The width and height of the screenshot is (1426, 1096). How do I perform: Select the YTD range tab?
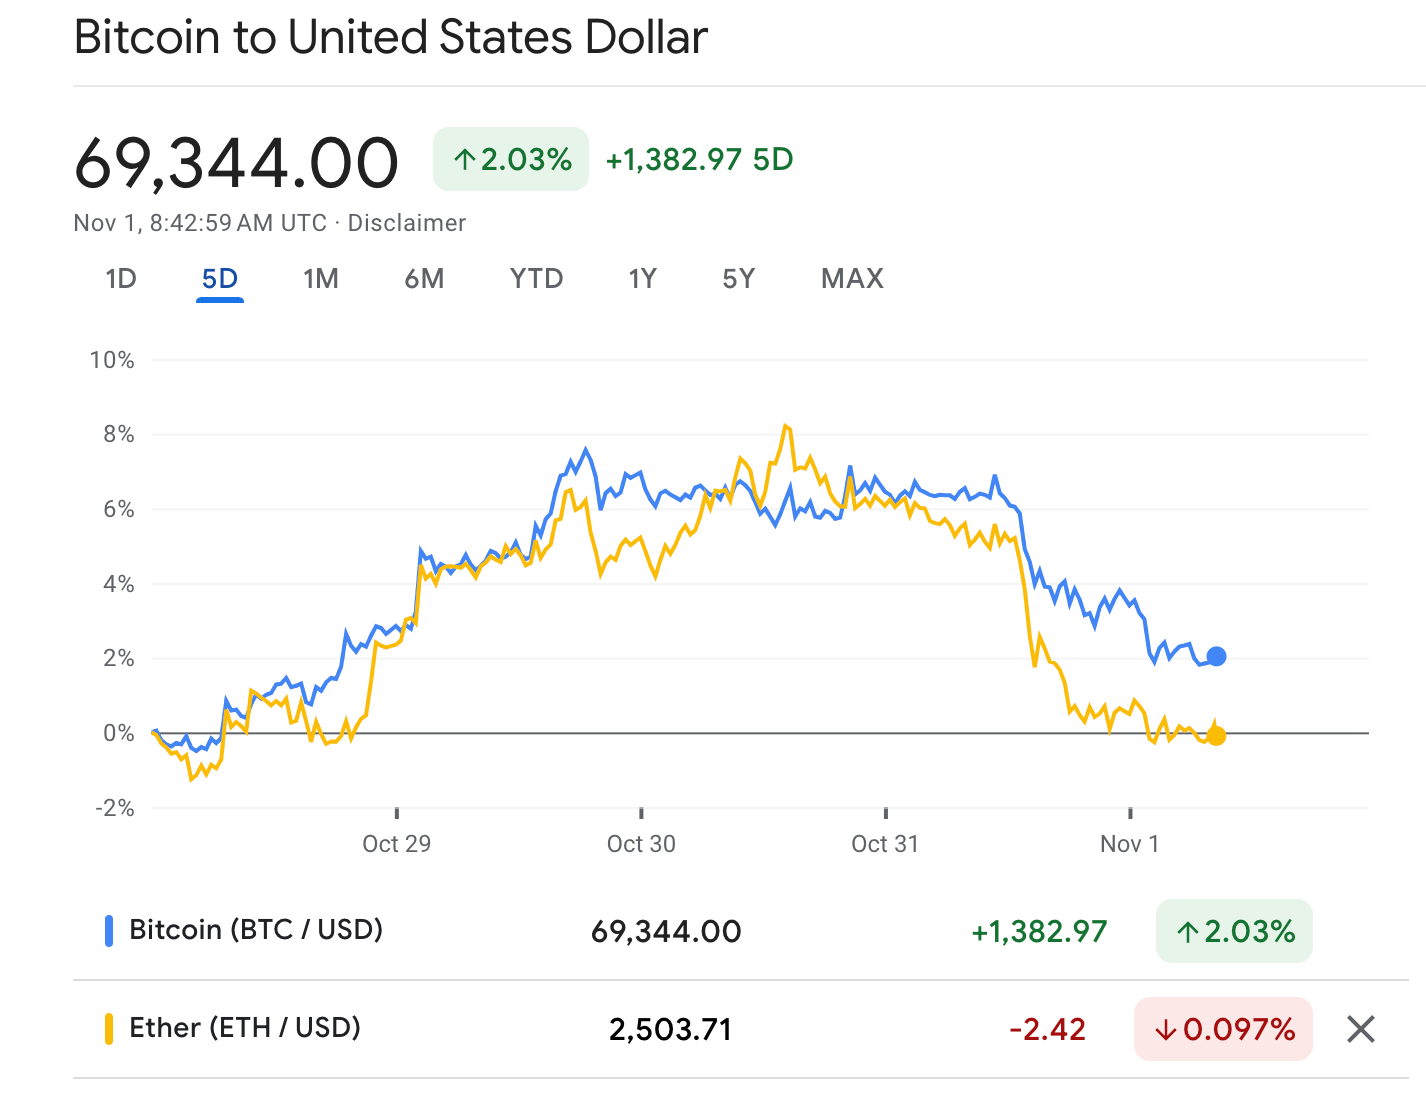click(x=536, y=279)
